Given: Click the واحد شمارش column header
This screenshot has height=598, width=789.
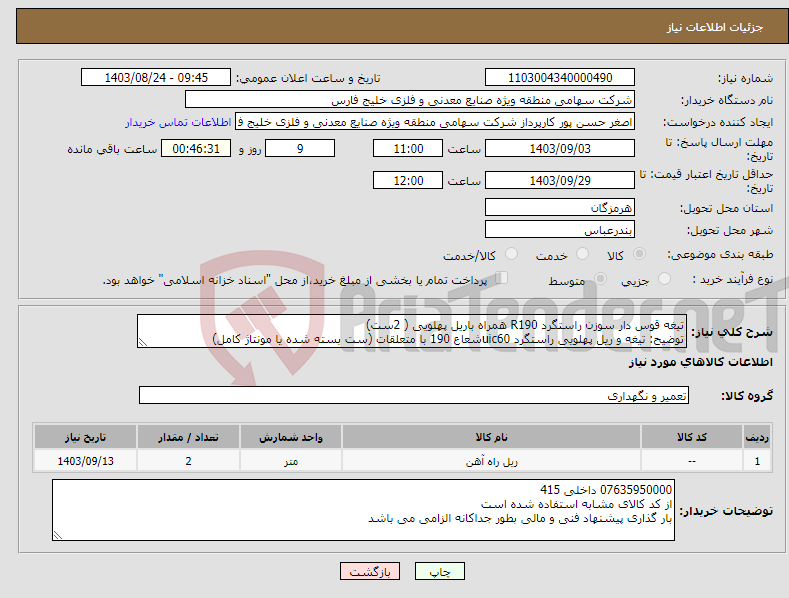Looking at the screenshot, I should click(x=291, y=437).
